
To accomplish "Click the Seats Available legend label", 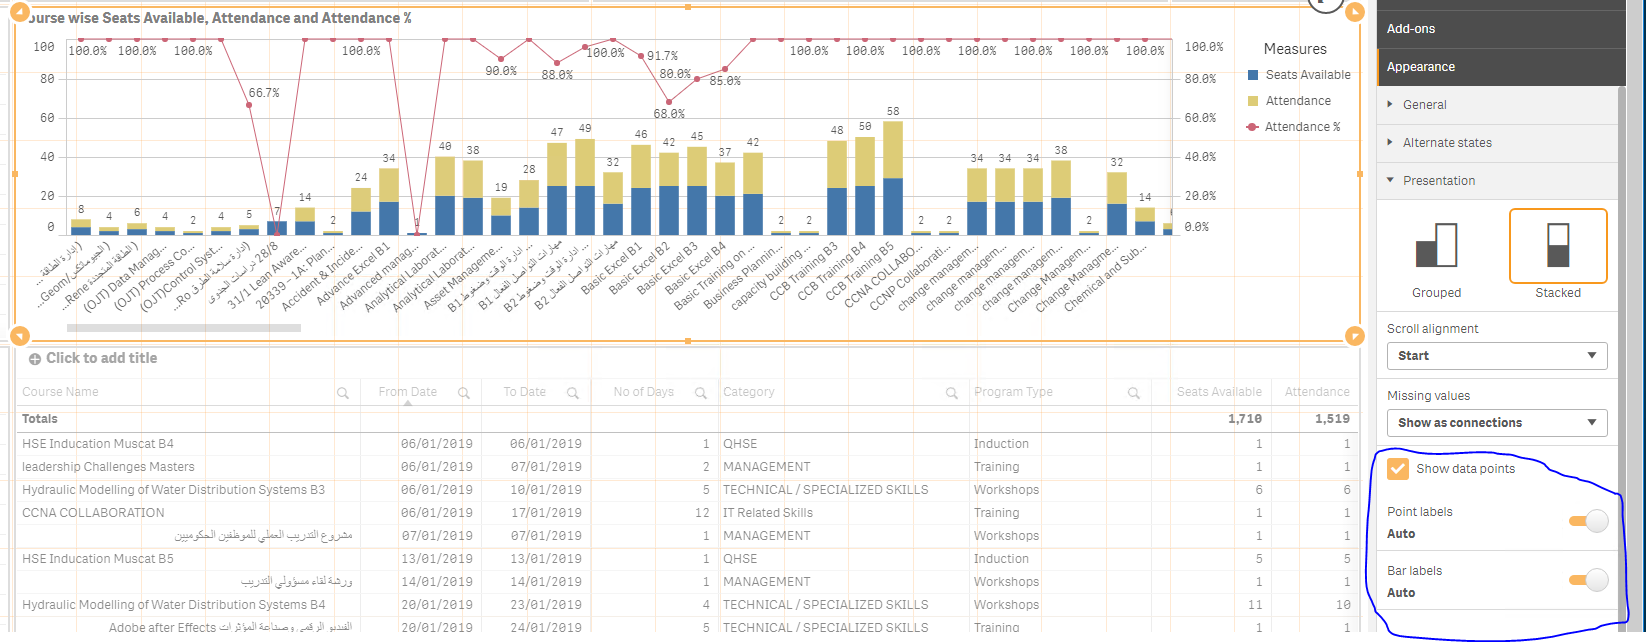I will coord(1308,75).
